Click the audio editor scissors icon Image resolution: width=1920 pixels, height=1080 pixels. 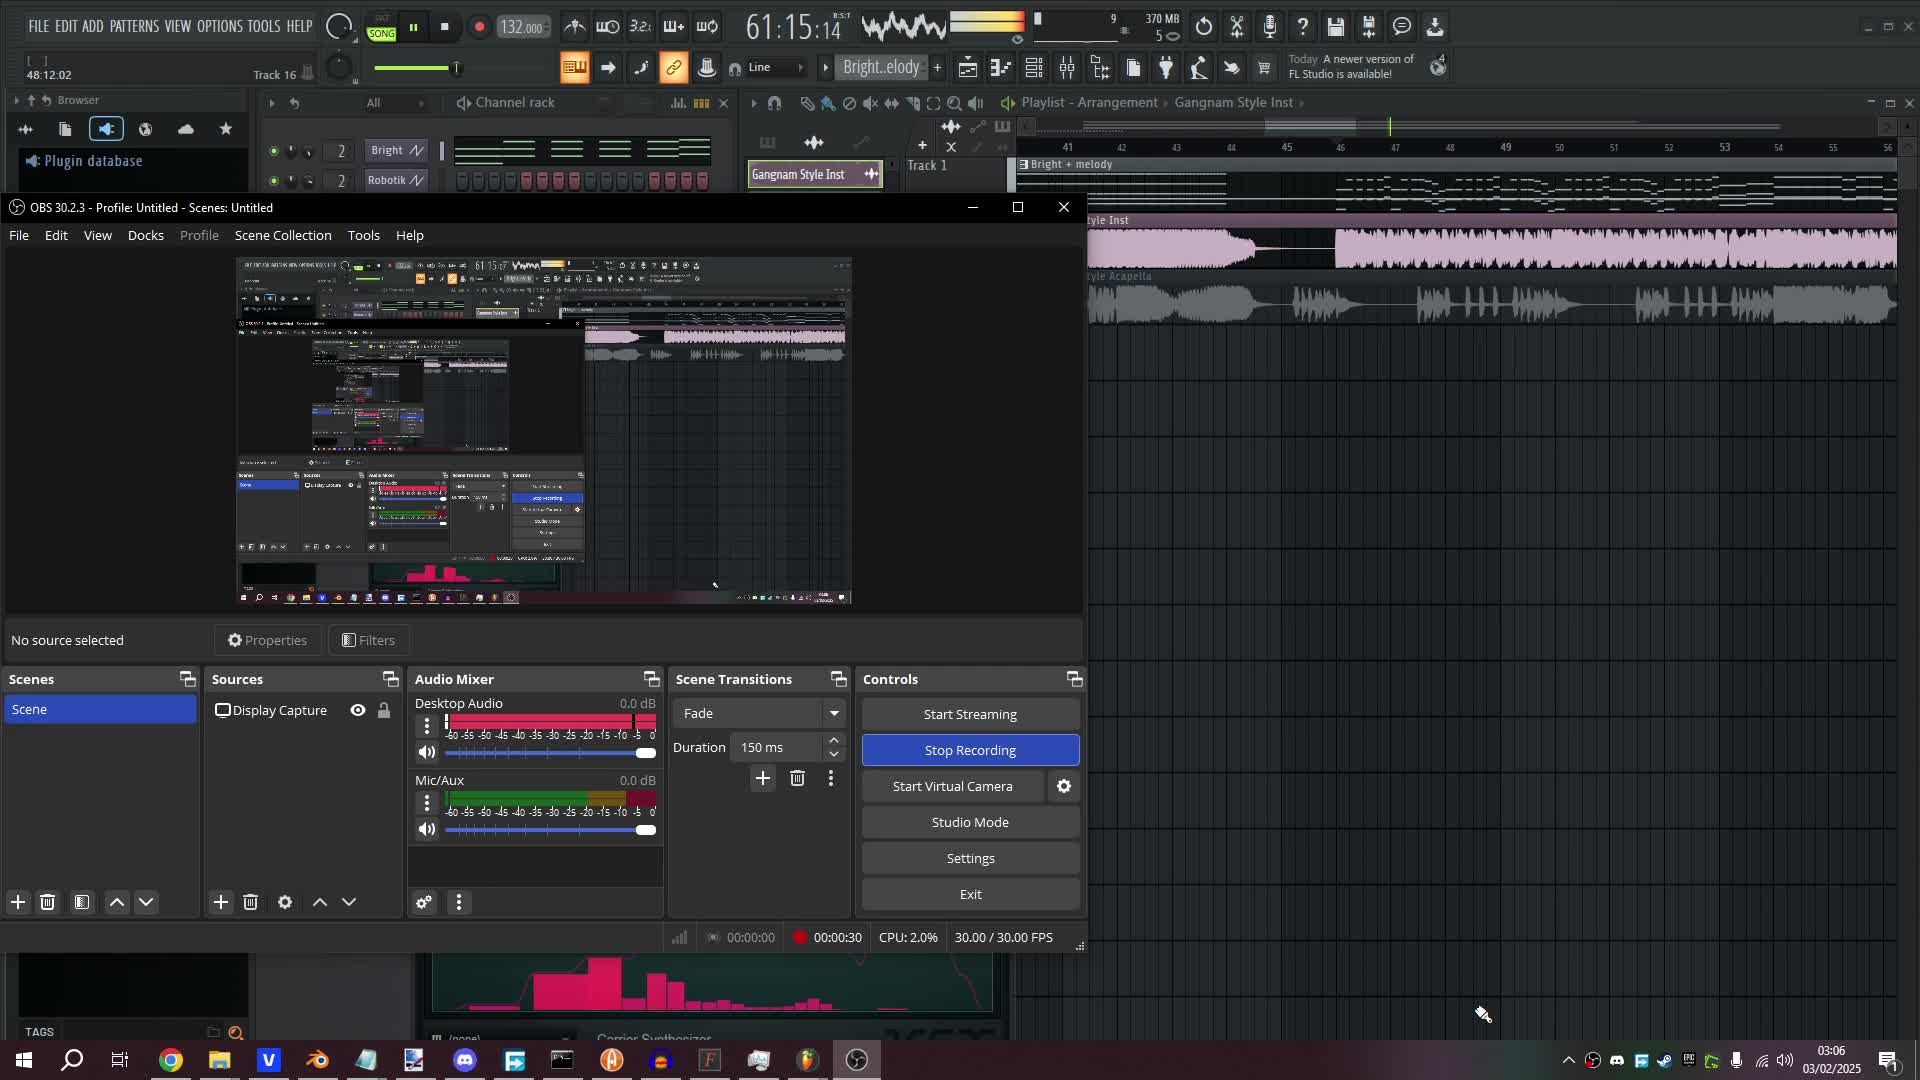tap(1237, 27)
